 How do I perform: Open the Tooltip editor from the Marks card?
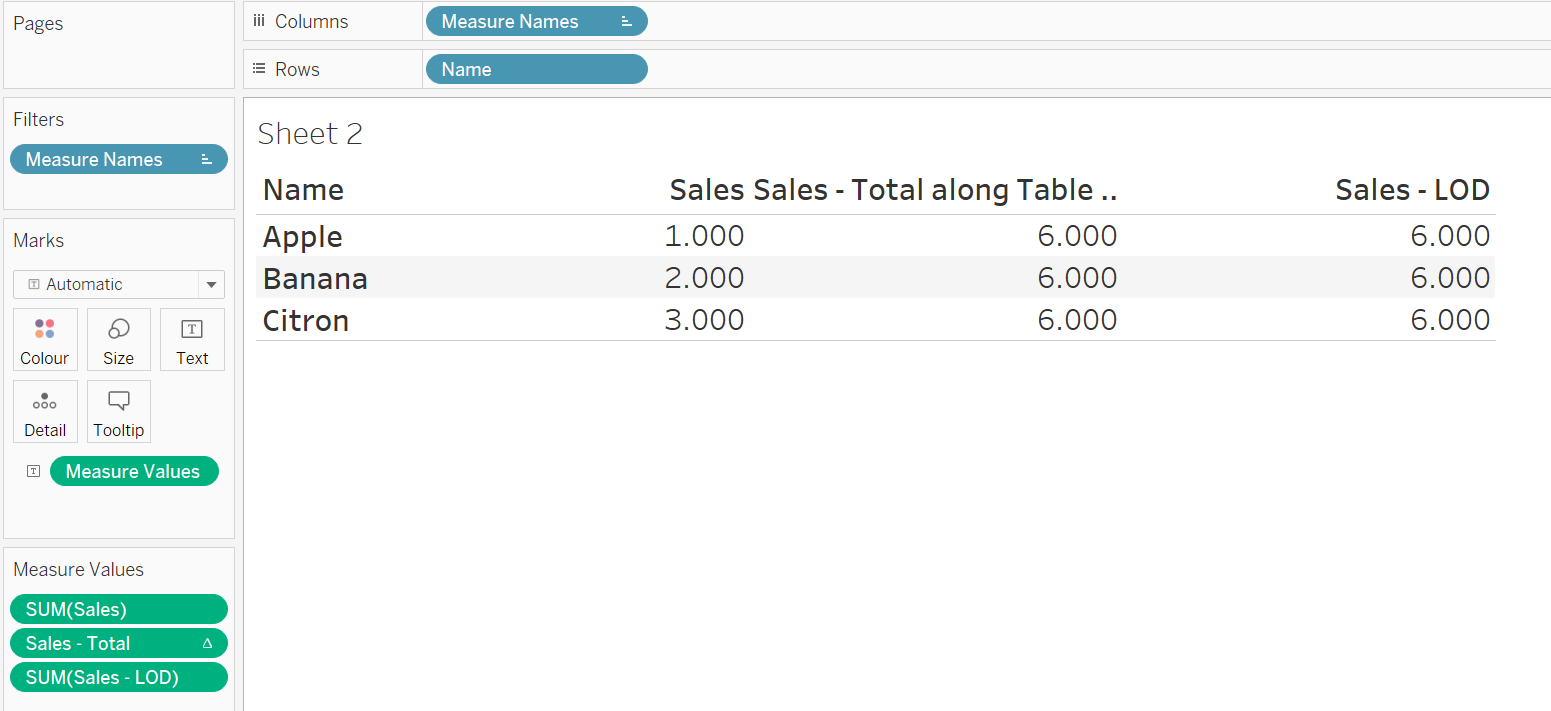[118, 411]
